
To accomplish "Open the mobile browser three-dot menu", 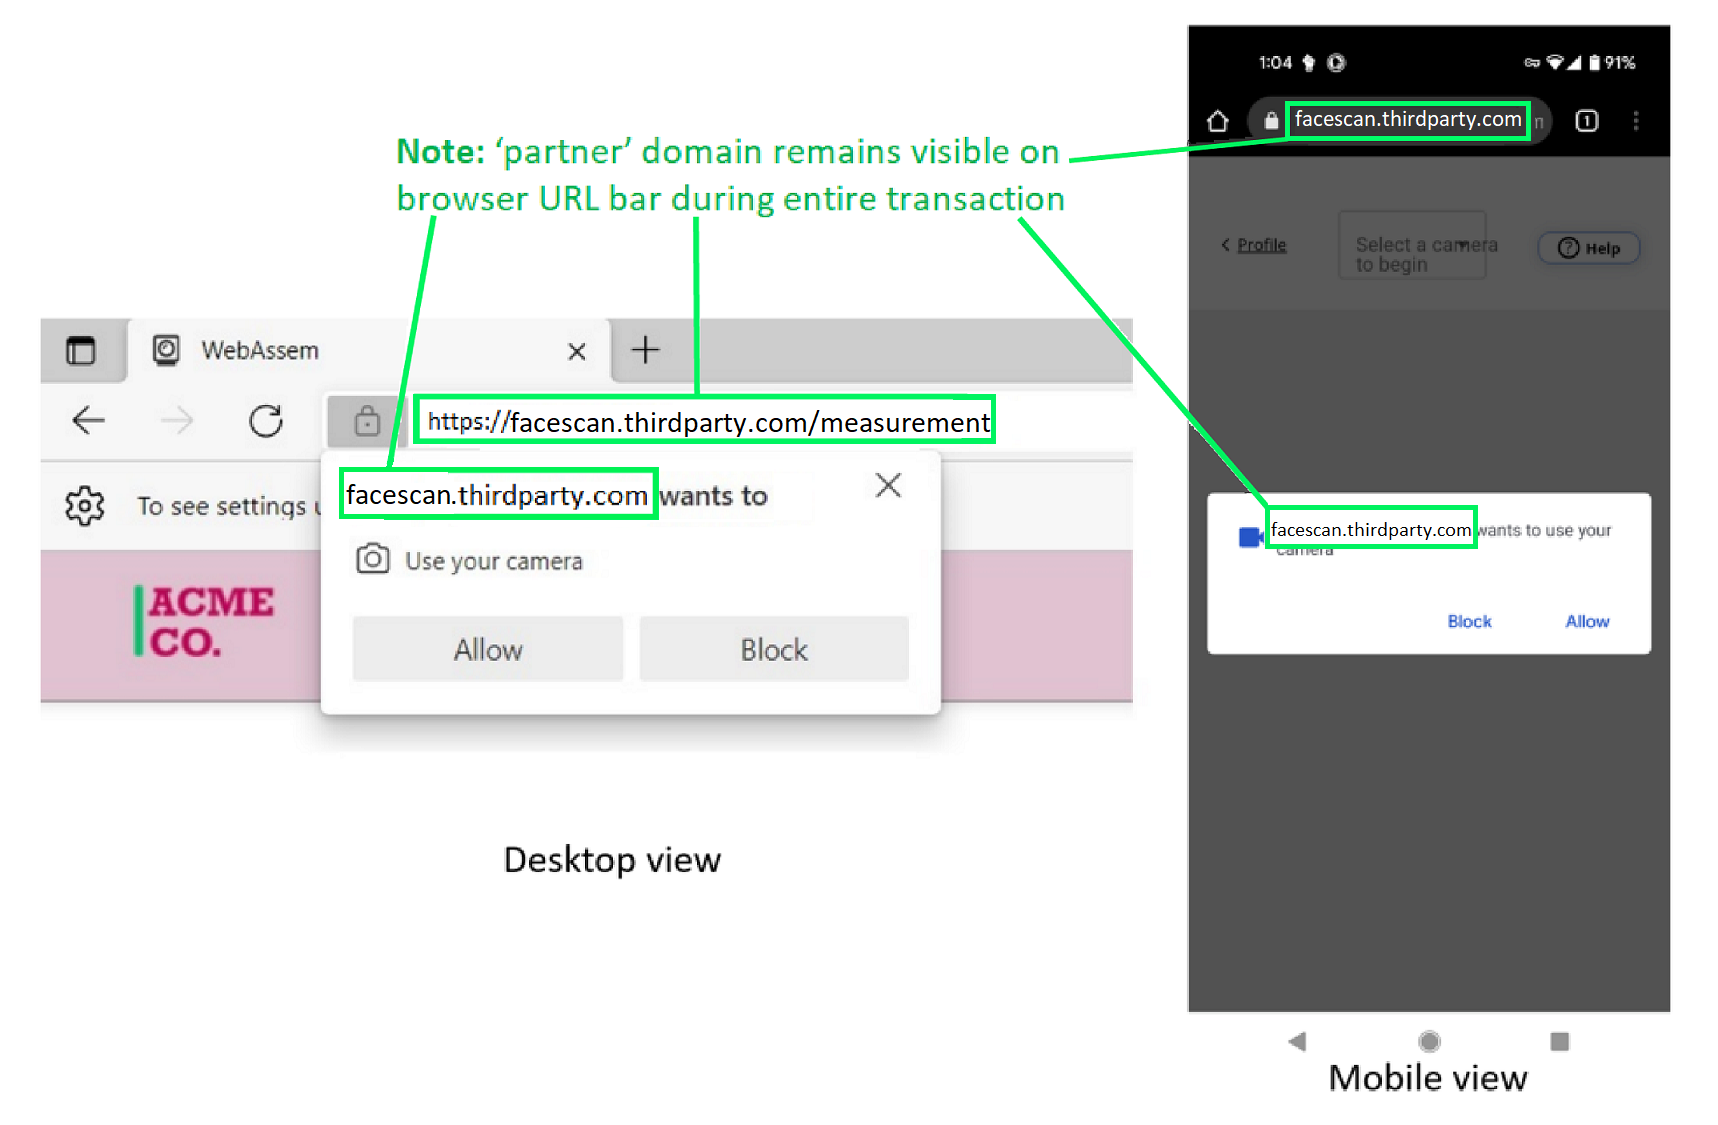I will 1636,121.
